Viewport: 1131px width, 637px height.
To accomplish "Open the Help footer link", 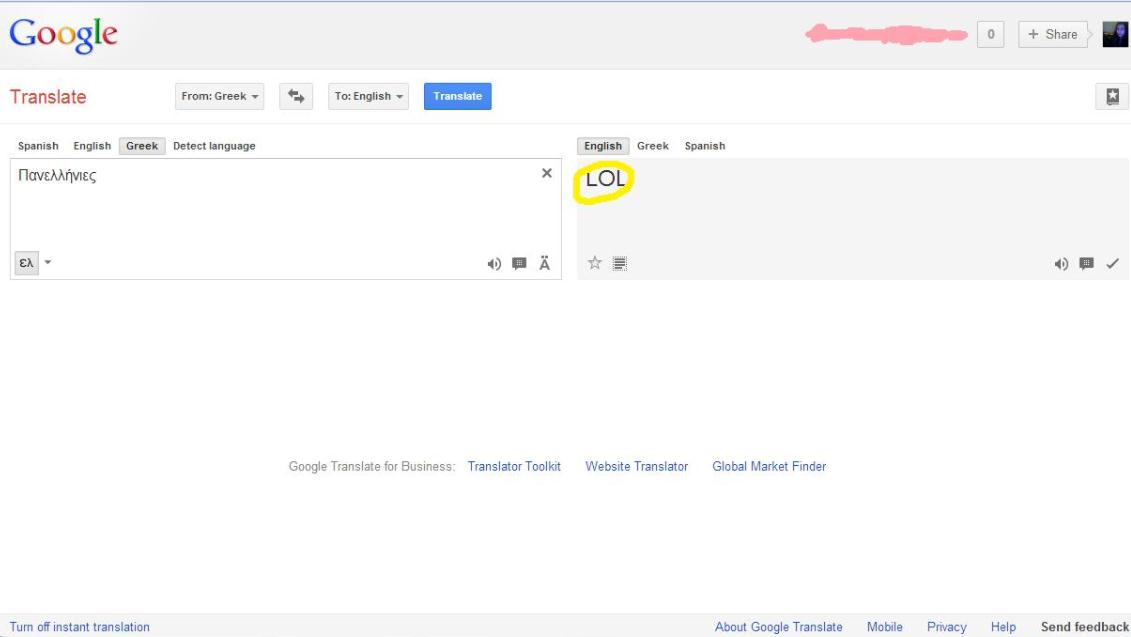I will pyautogui.click(x=1003, y=627).
